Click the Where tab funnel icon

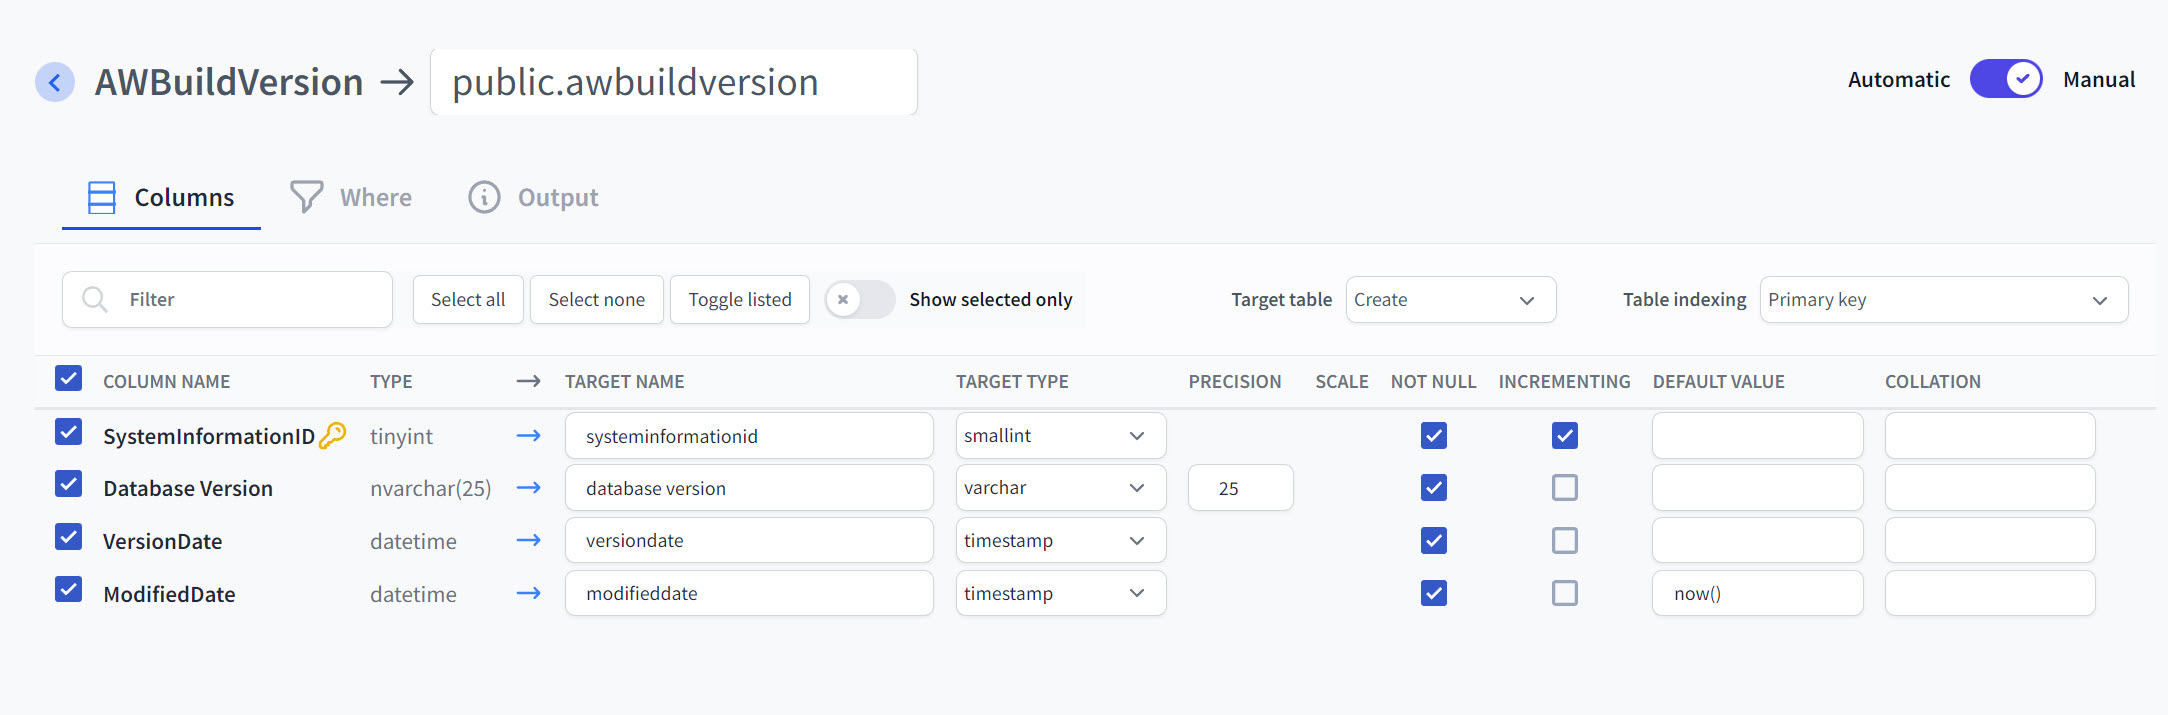(x=306, y=197)
